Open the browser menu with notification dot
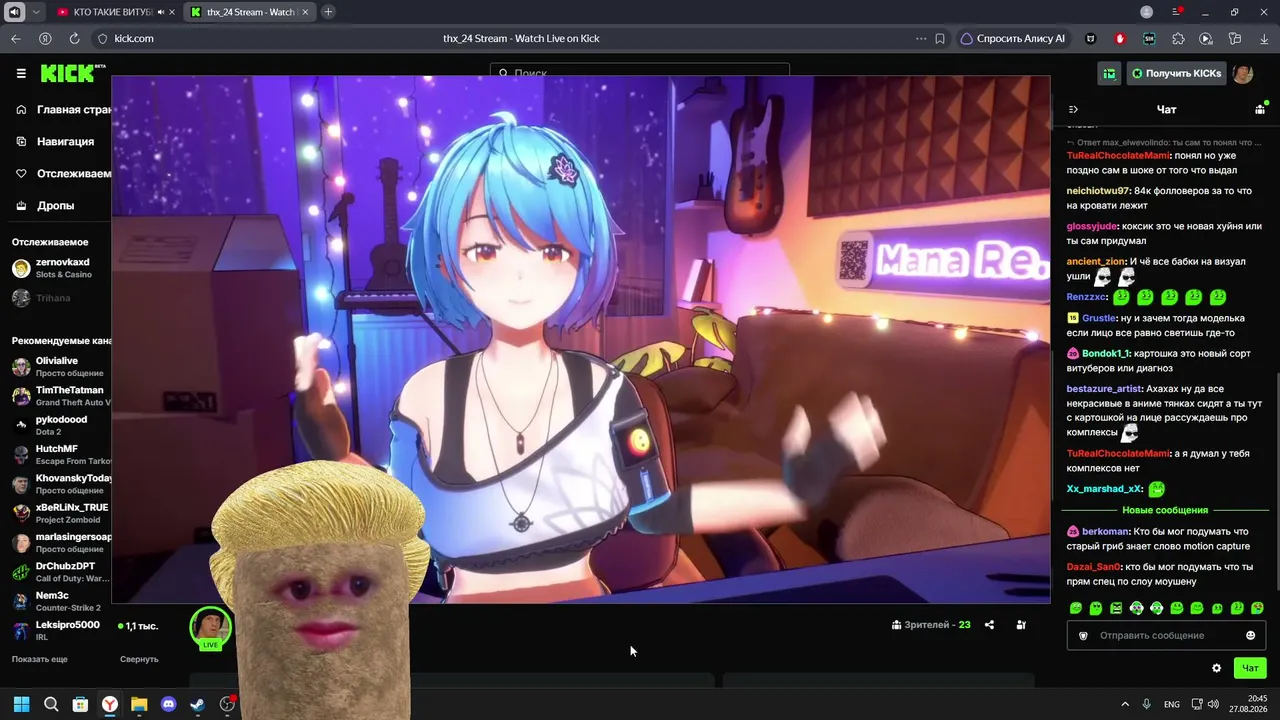 [x=1178, y=12]
